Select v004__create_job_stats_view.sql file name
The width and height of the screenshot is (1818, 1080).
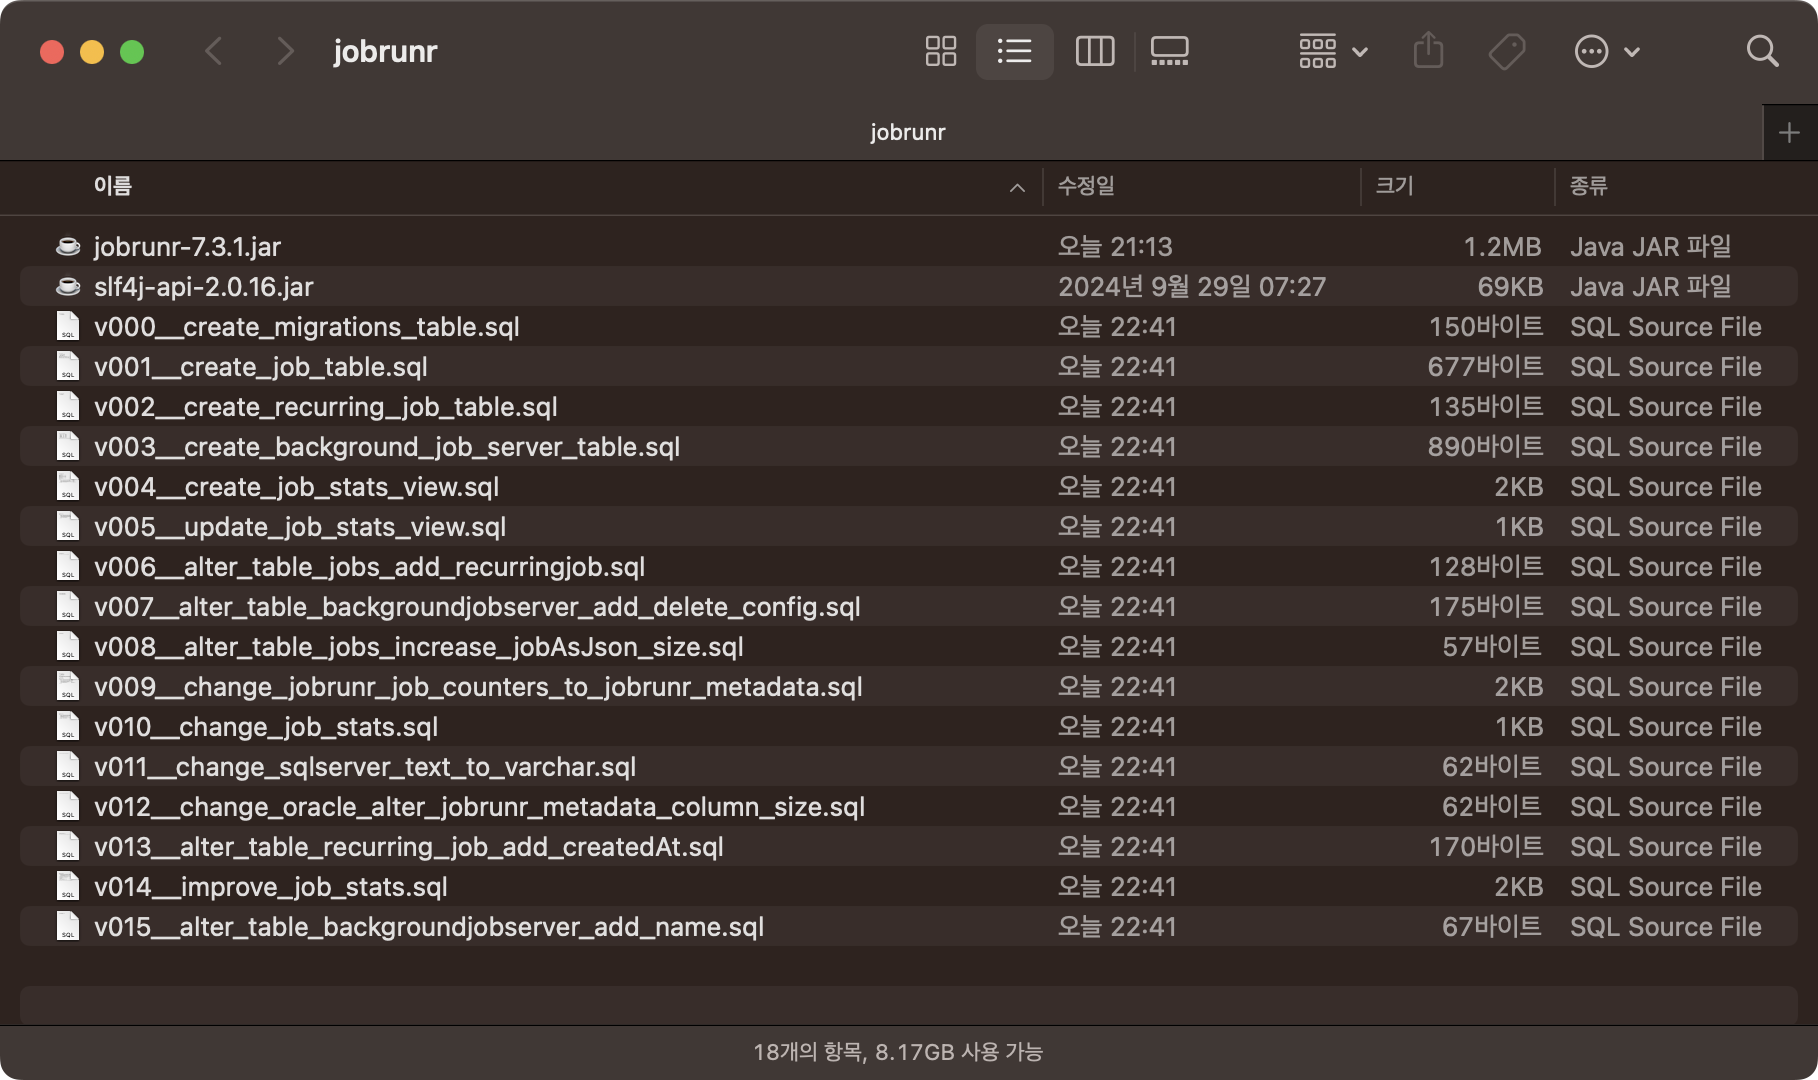pyautogui.click(x=296, y=486)
